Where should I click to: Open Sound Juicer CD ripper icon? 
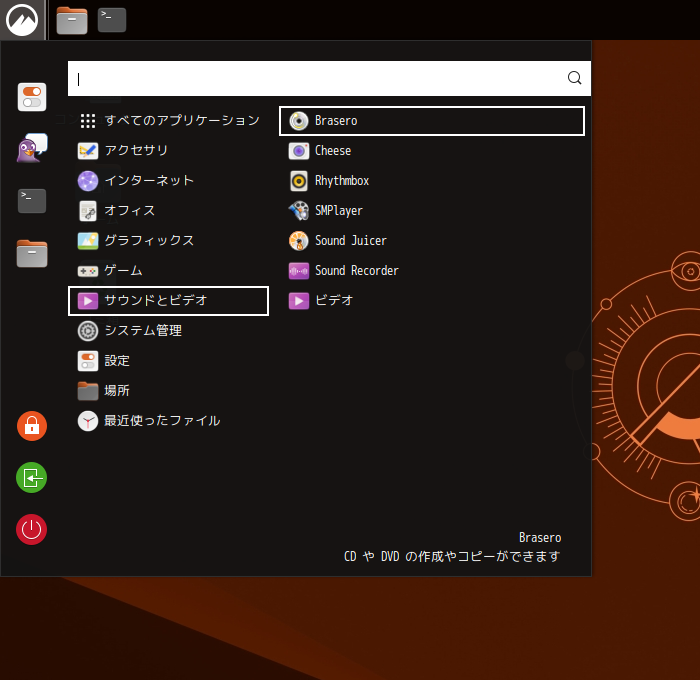(299, 241)
